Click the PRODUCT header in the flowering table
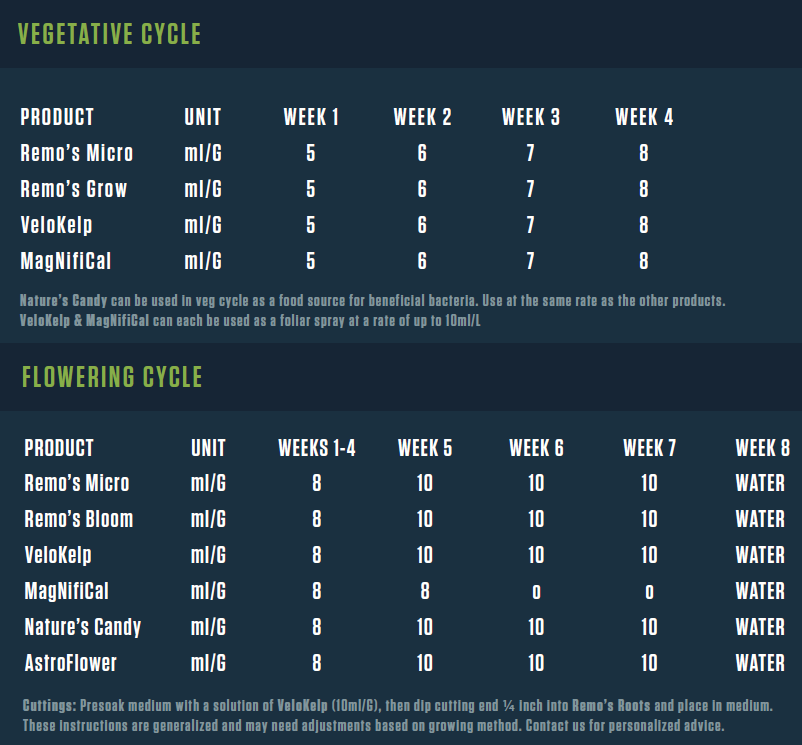 tap(59, 447)
